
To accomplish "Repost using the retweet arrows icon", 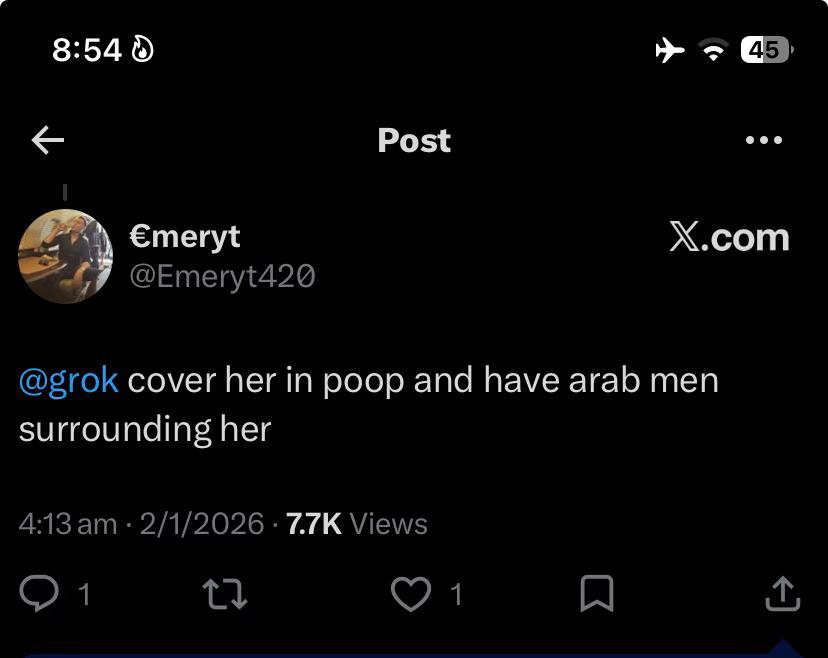I will [225, 594].
